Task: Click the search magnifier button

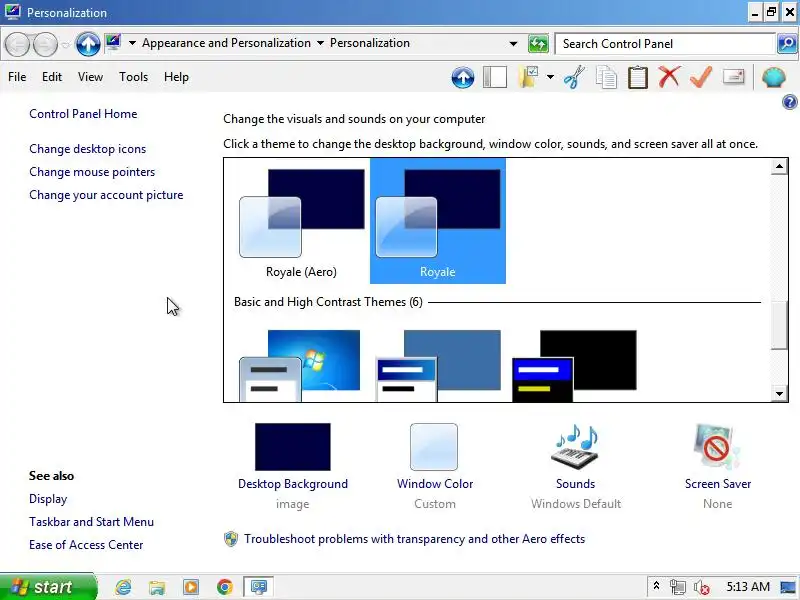Action: (787, 44)
